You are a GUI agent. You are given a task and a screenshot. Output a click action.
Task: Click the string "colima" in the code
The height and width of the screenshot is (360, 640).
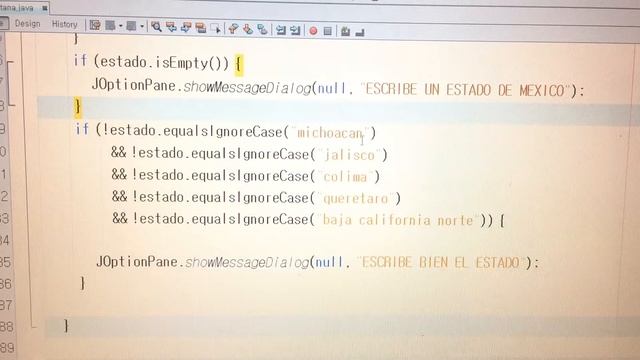click(345, 177)
